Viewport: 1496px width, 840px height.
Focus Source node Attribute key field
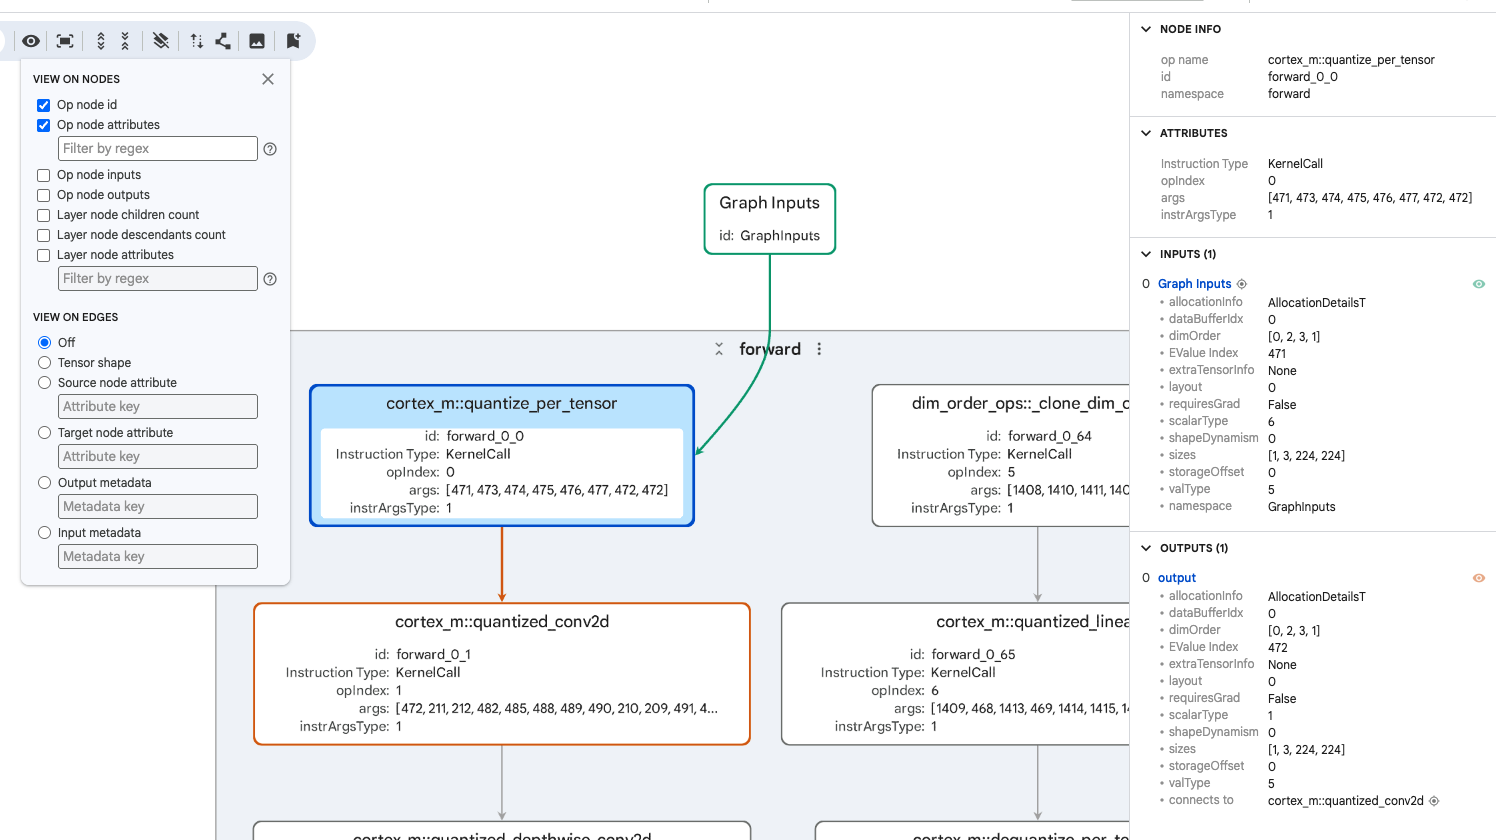click(158, 407)
